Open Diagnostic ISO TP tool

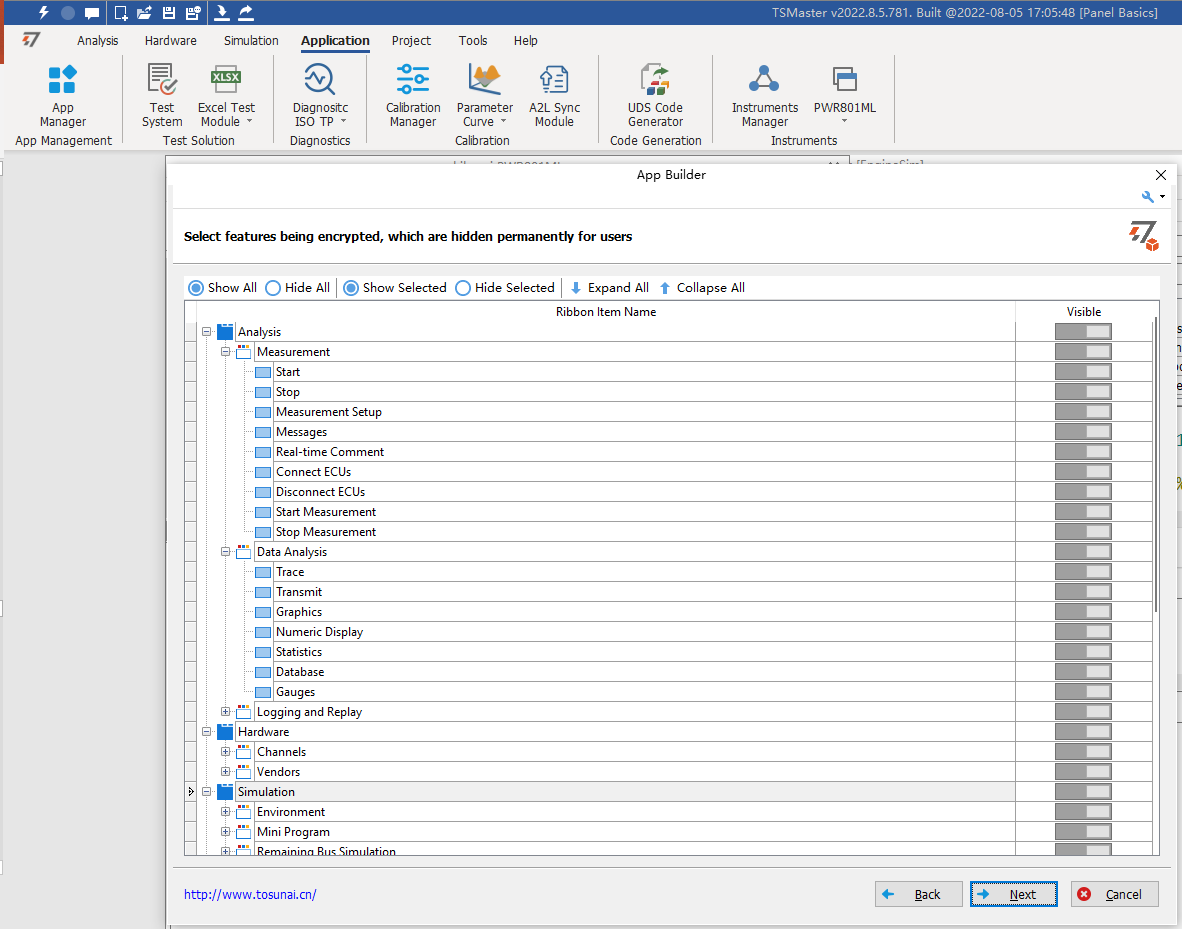[x=320, y=96]
